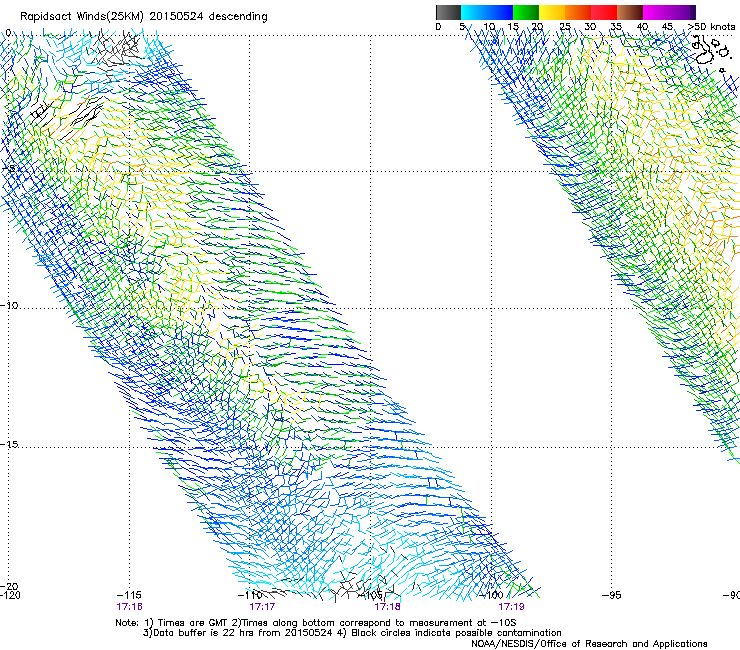
Task: Click the green 15–20 knots legend swatch
Action: (526, 12)
